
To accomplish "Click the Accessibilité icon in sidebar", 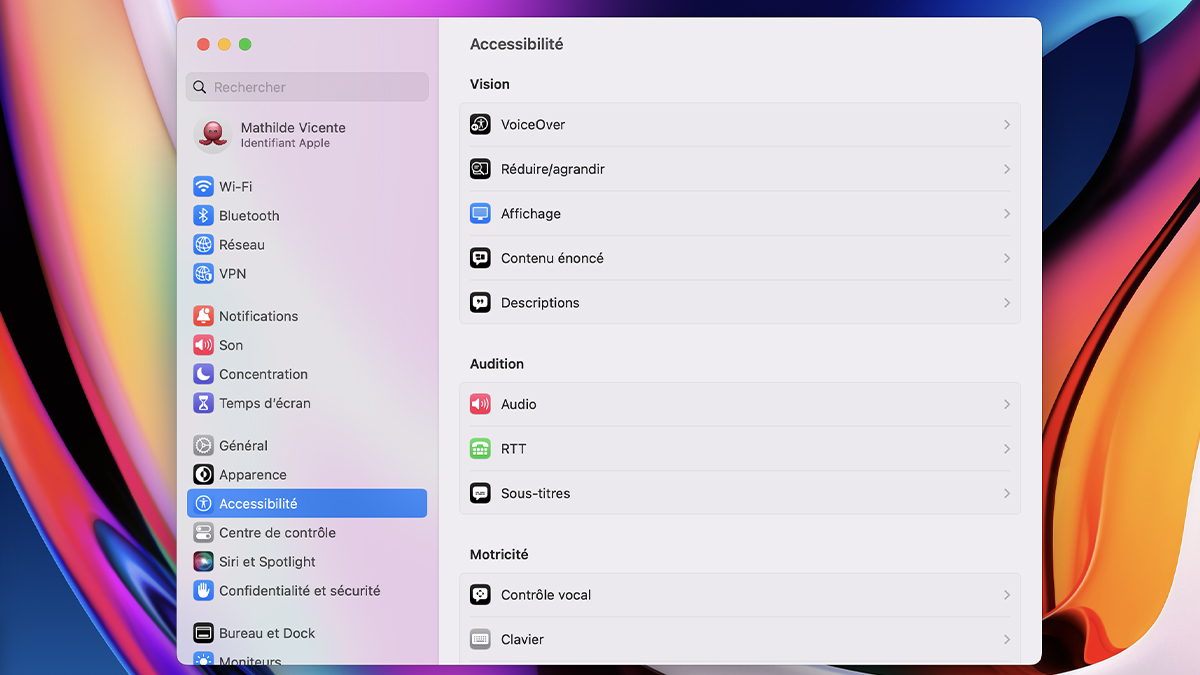I will pyautogui.click(x=203, y=504).
